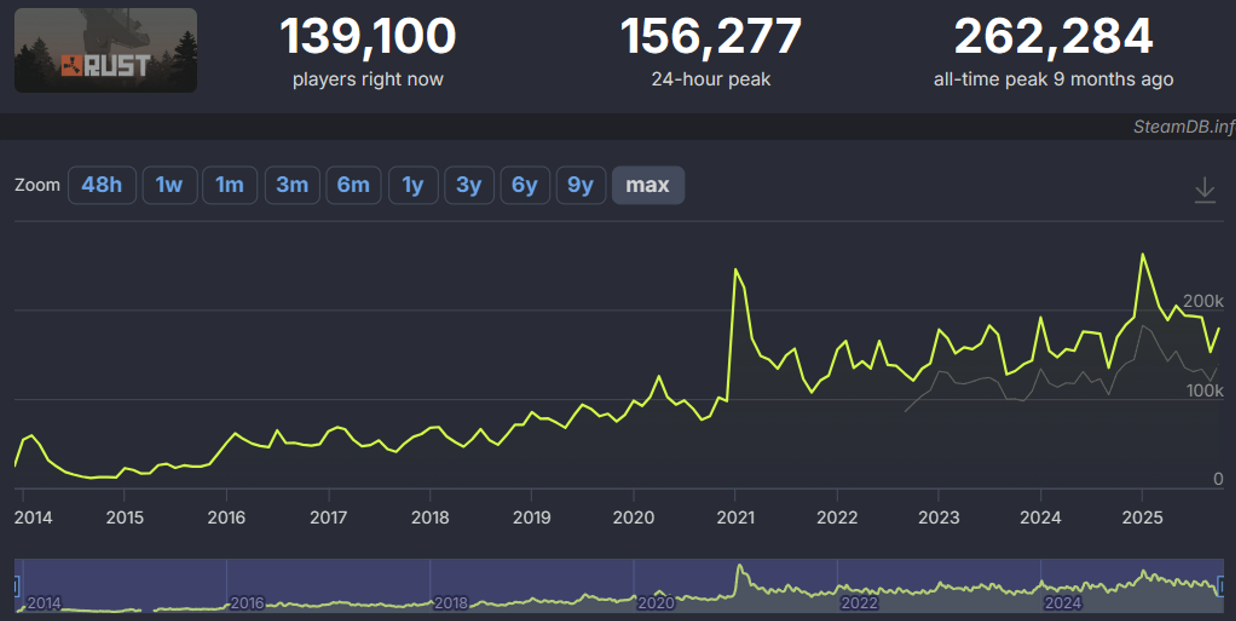This screenshot has height=621, width=1236.
Task: Click the 'all-time peak 9 months ago' label
Action: tap(1053, 79)
